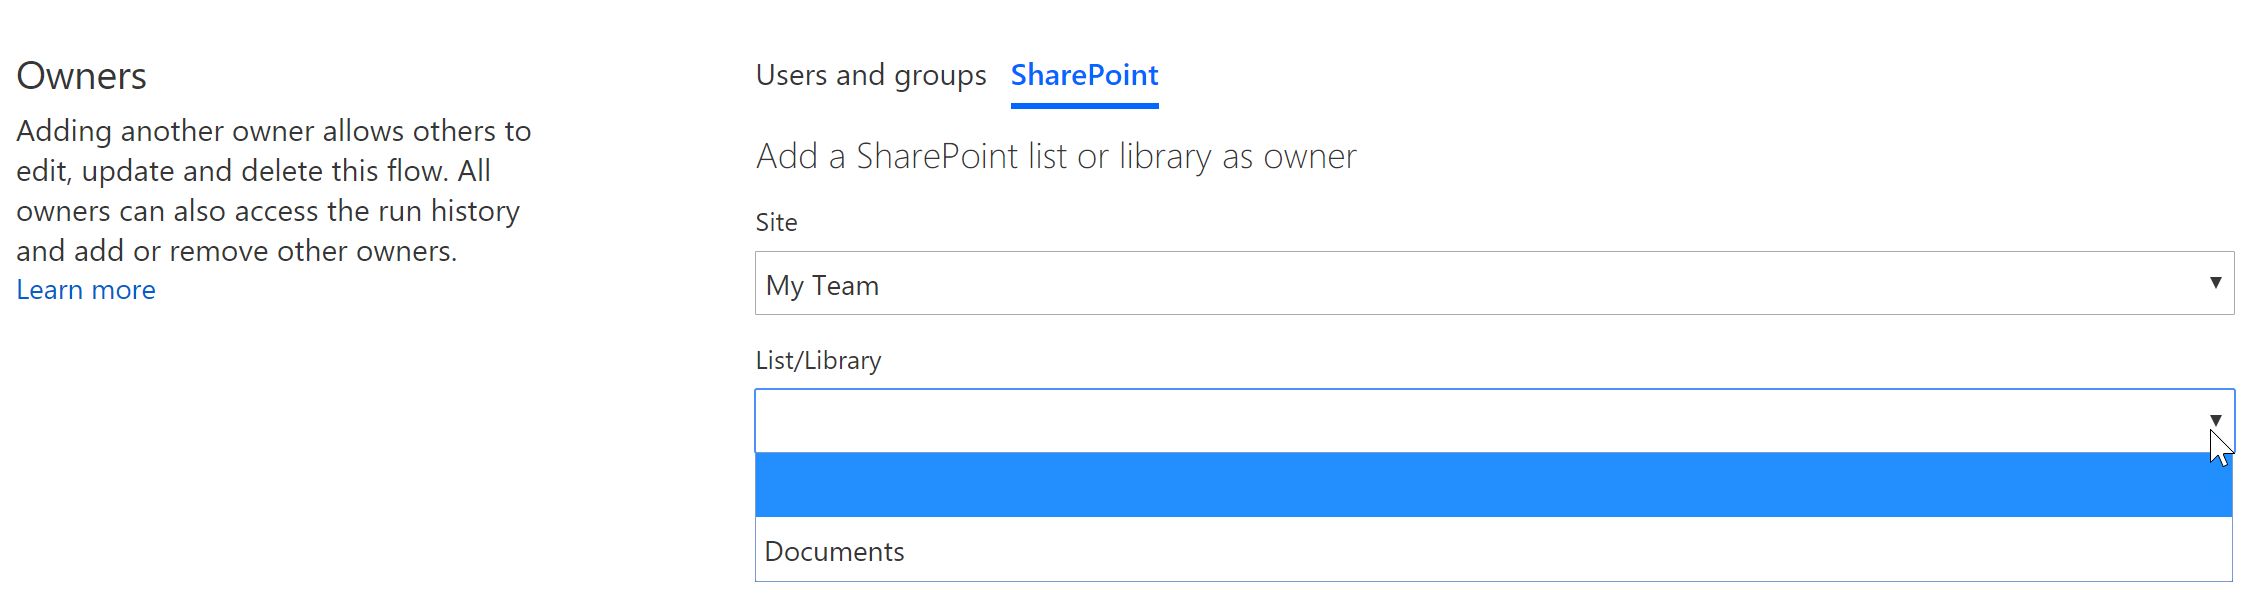Open the Learn more link

click(85, 289)
